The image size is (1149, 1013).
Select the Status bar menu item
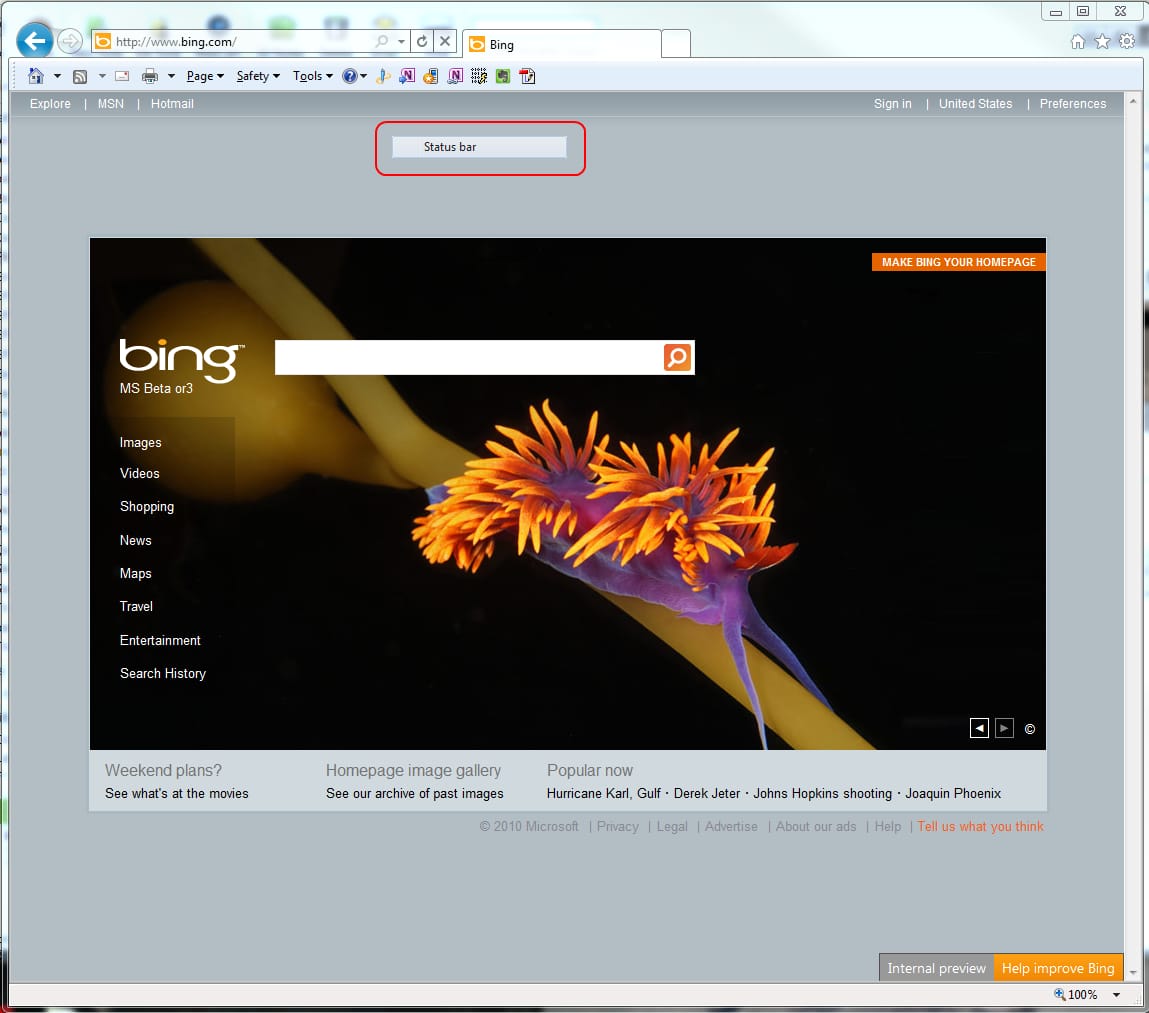click(479, 147)
